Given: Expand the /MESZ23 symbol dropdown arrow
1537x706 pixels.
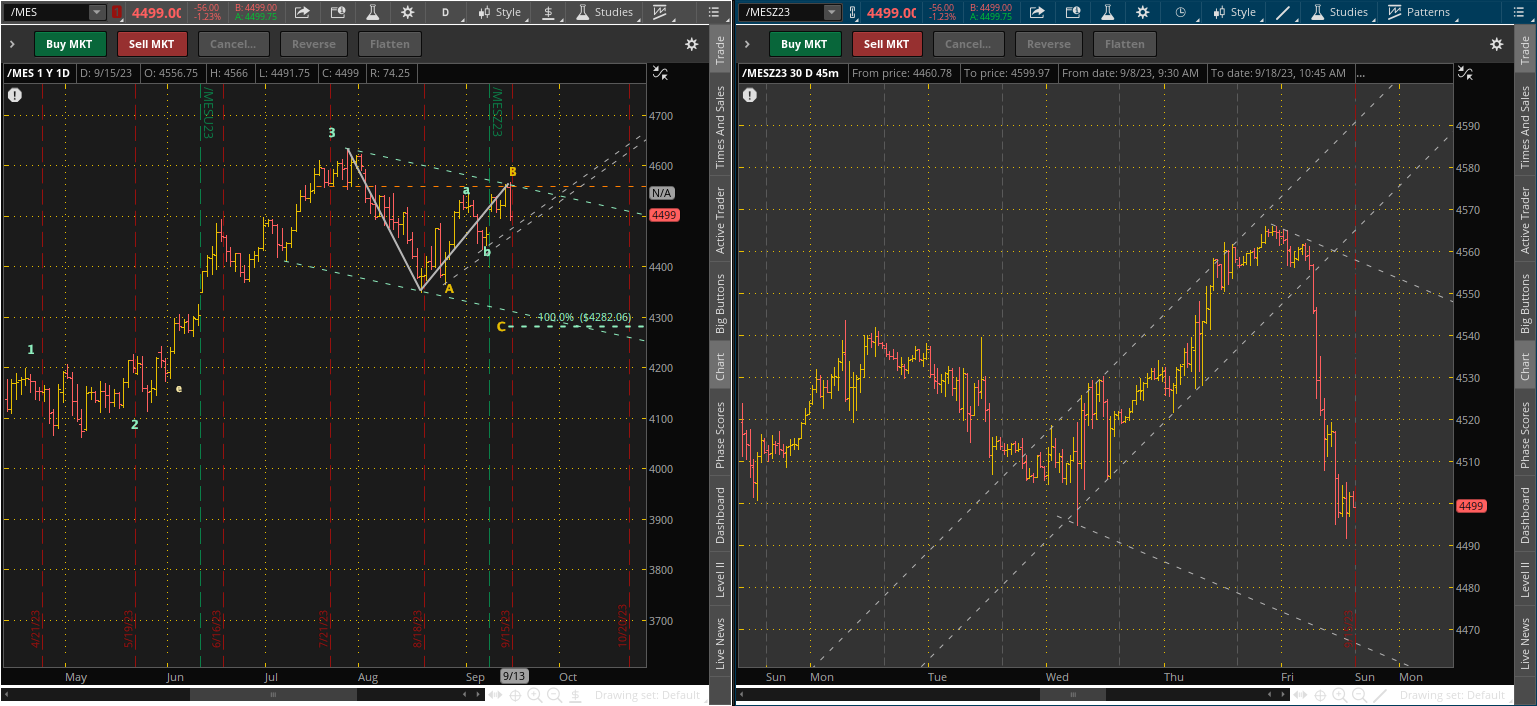Looking at the screenshot, I should tap(832, 12).
